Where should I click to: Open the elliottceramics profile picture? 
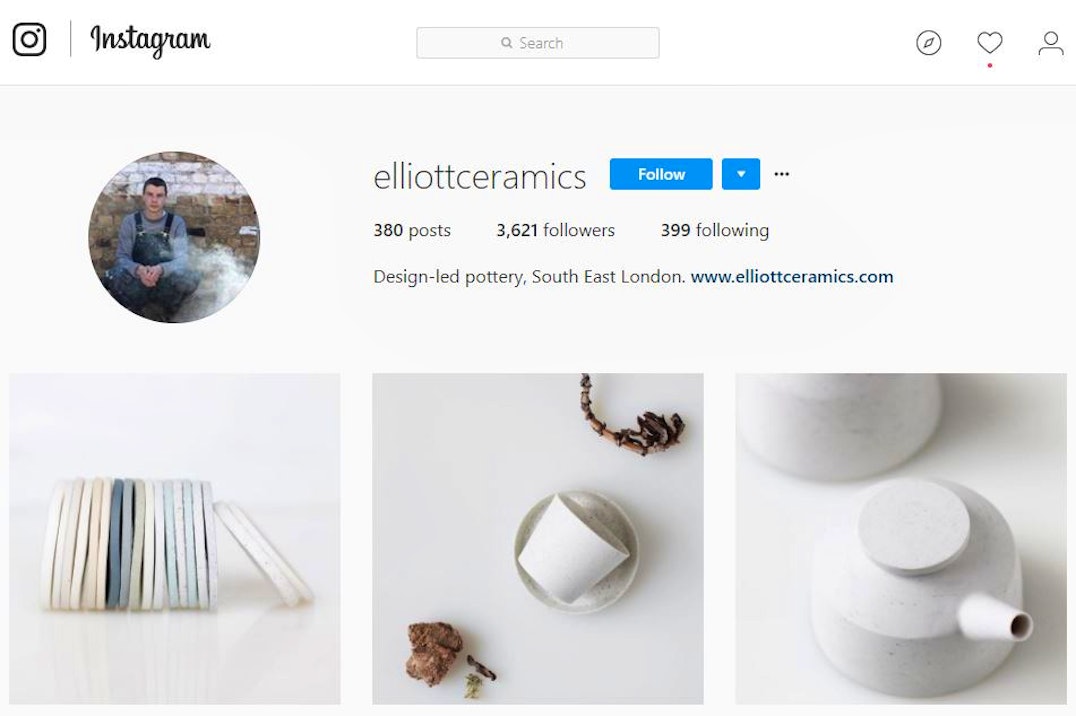click(x=174, y=237)
